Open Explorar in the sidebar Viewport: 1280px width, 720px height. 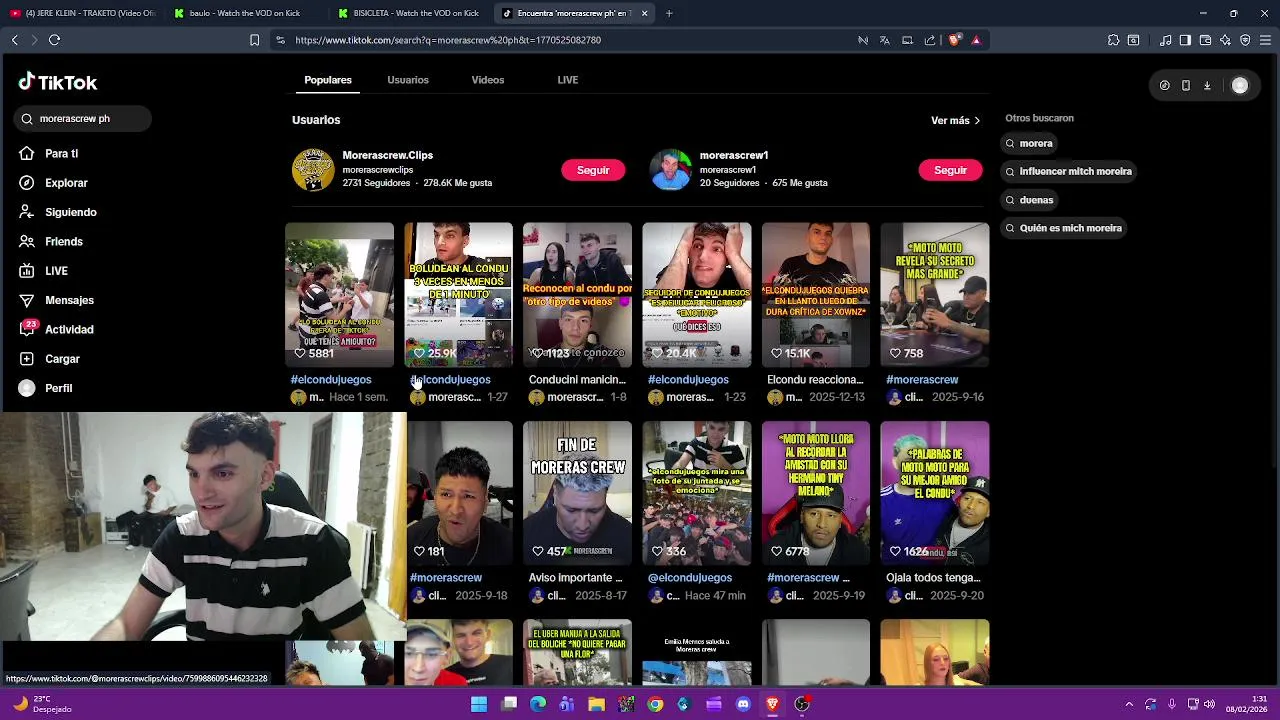pos(66,183)
